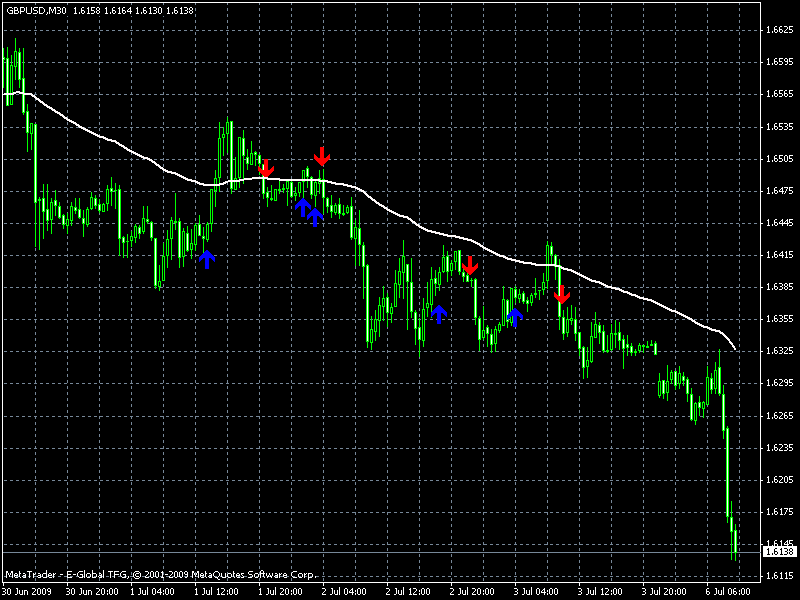Image resolution: width=800 pixels, height=600 pixels.
Task: Click the 1.6505 price scale label
Action: 780,159
